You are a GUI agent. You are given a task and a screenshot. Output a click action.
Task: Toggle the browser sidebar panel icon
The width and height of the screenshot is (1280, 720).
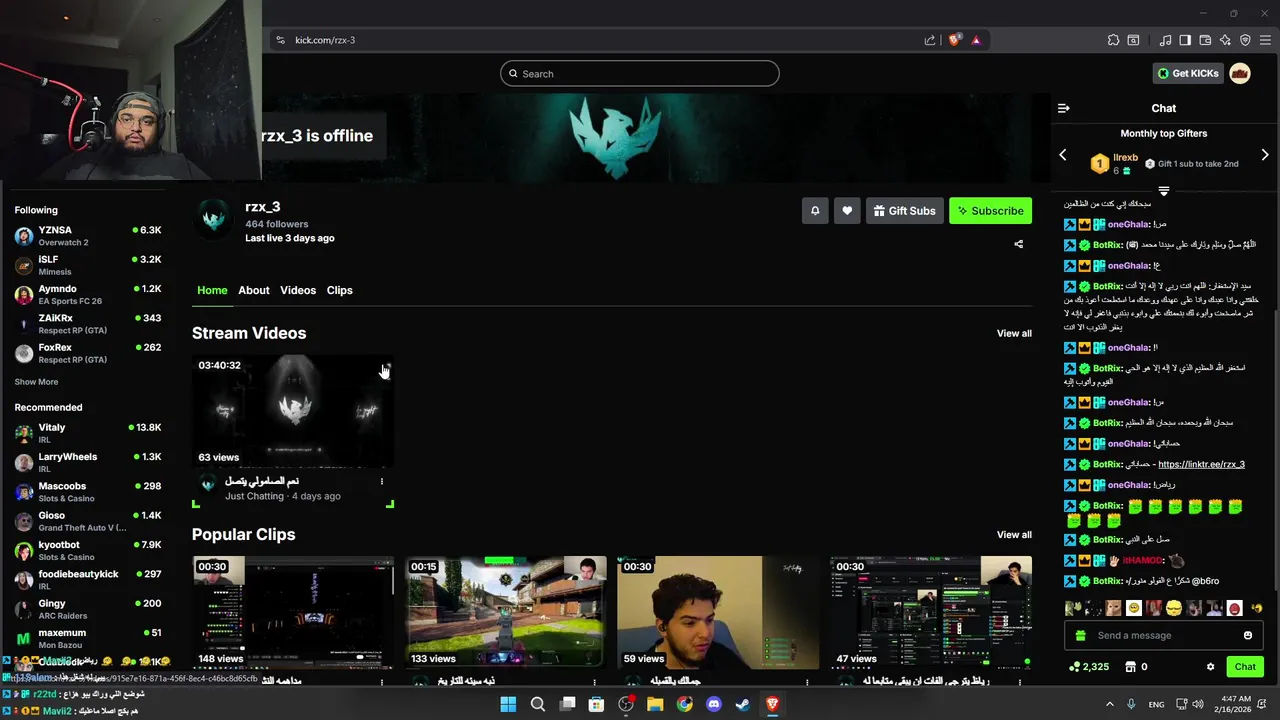coord(1185,40)
